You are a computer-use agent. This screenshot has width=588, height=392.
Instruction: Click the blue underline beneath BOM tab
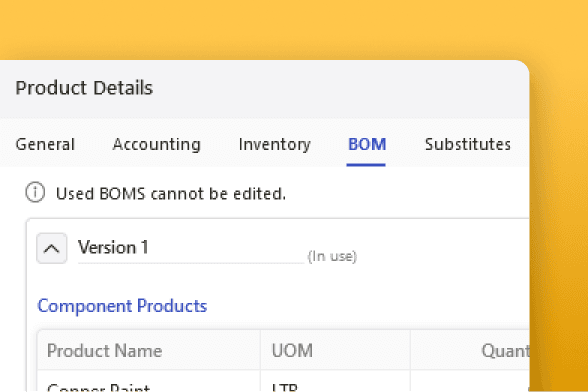[366, 164]
